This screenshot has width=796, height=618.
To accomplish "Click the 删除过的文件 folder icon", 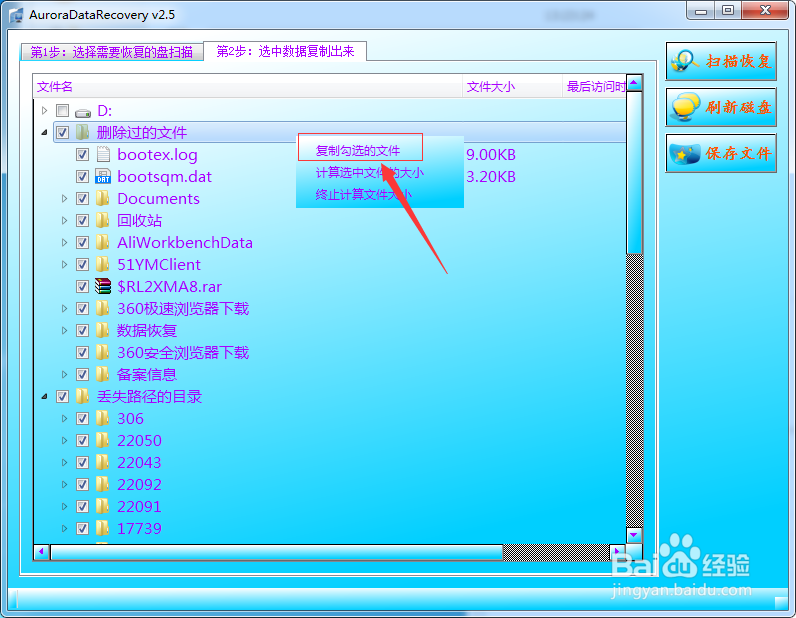I will pos(82,132).
